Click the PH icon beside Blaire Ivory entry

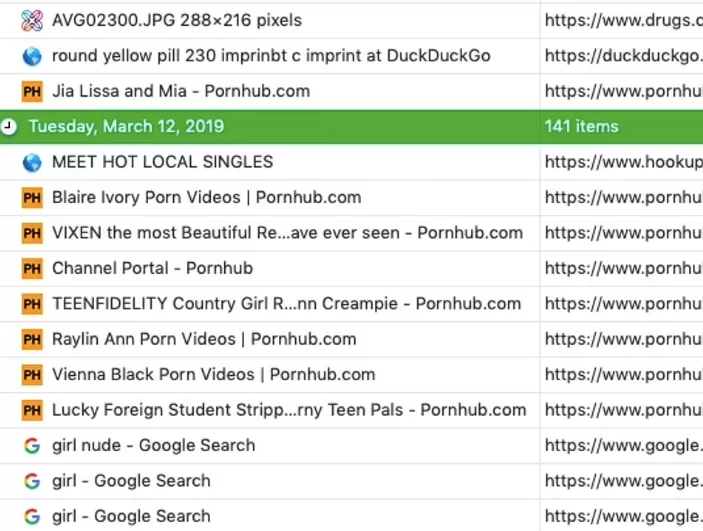(x=32, y=198)
